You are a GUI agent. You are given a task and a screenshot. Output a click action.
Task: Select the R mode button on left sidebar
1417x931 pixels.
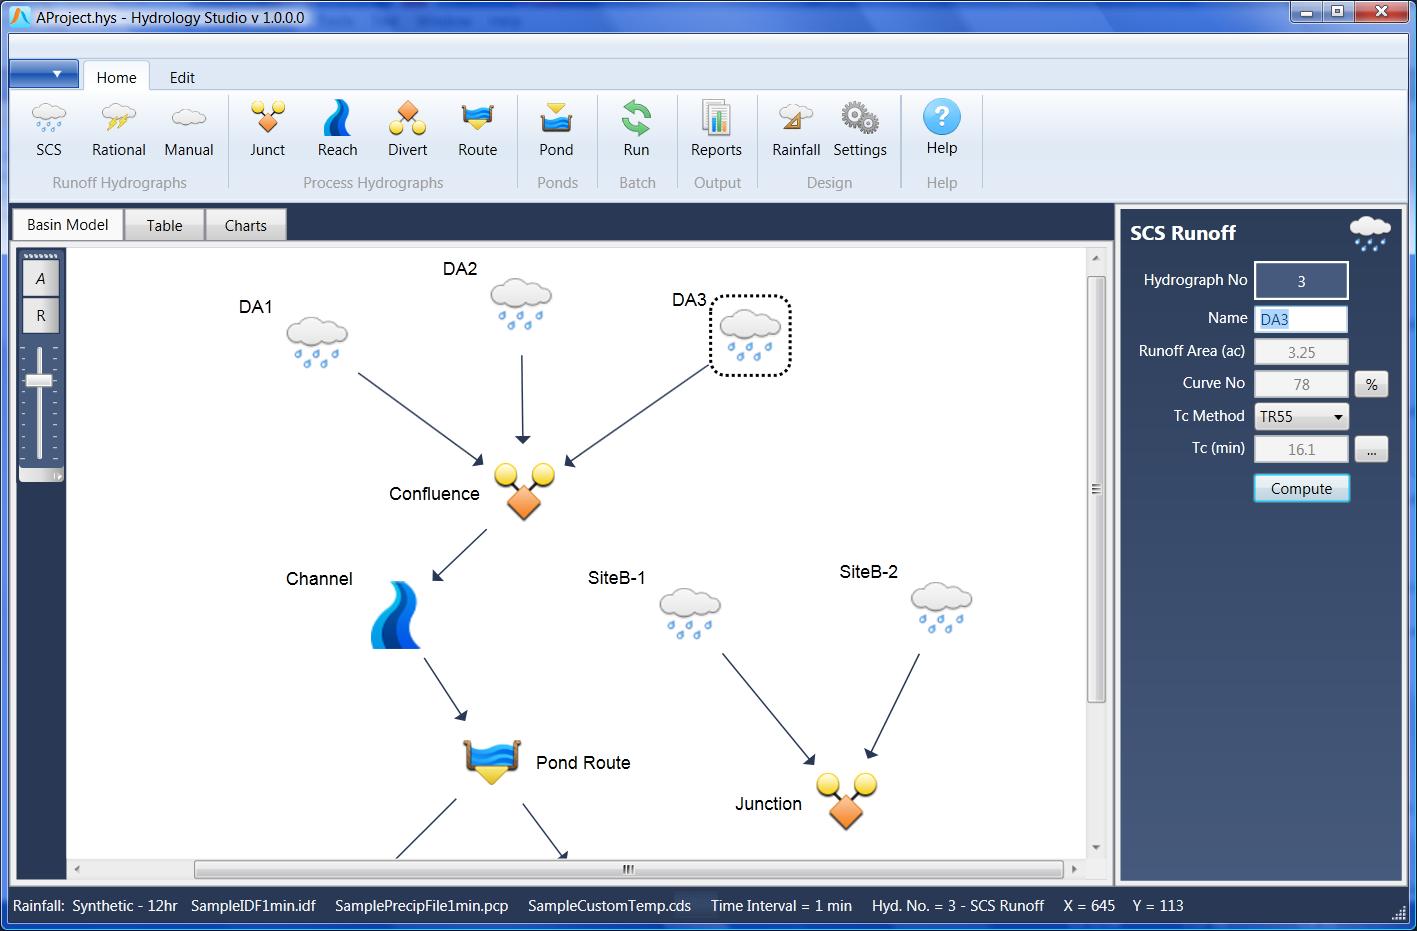click(40, 315)
